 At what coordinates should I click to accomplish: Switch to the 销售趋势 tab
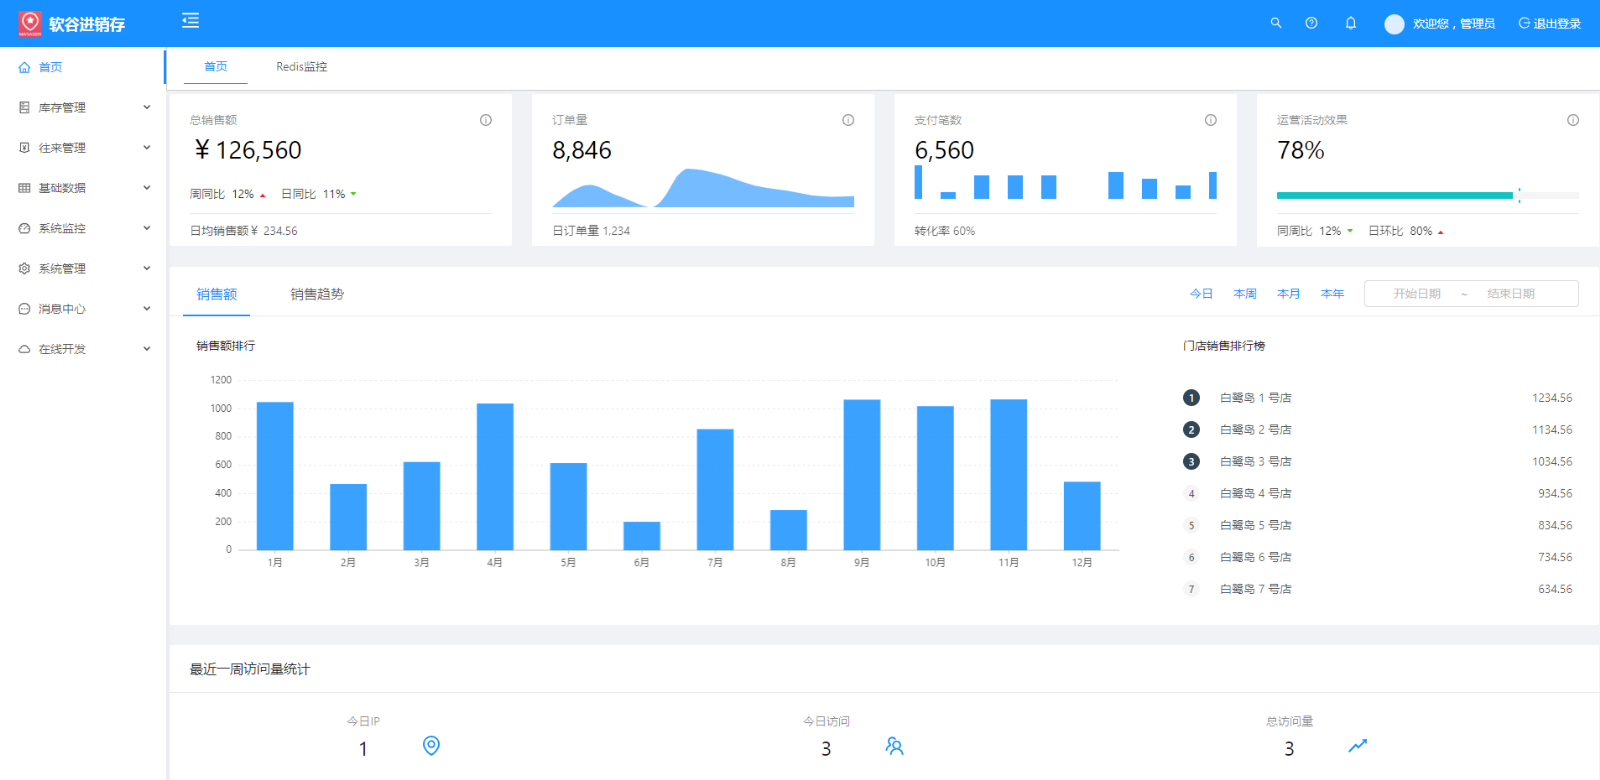point(317,294)
